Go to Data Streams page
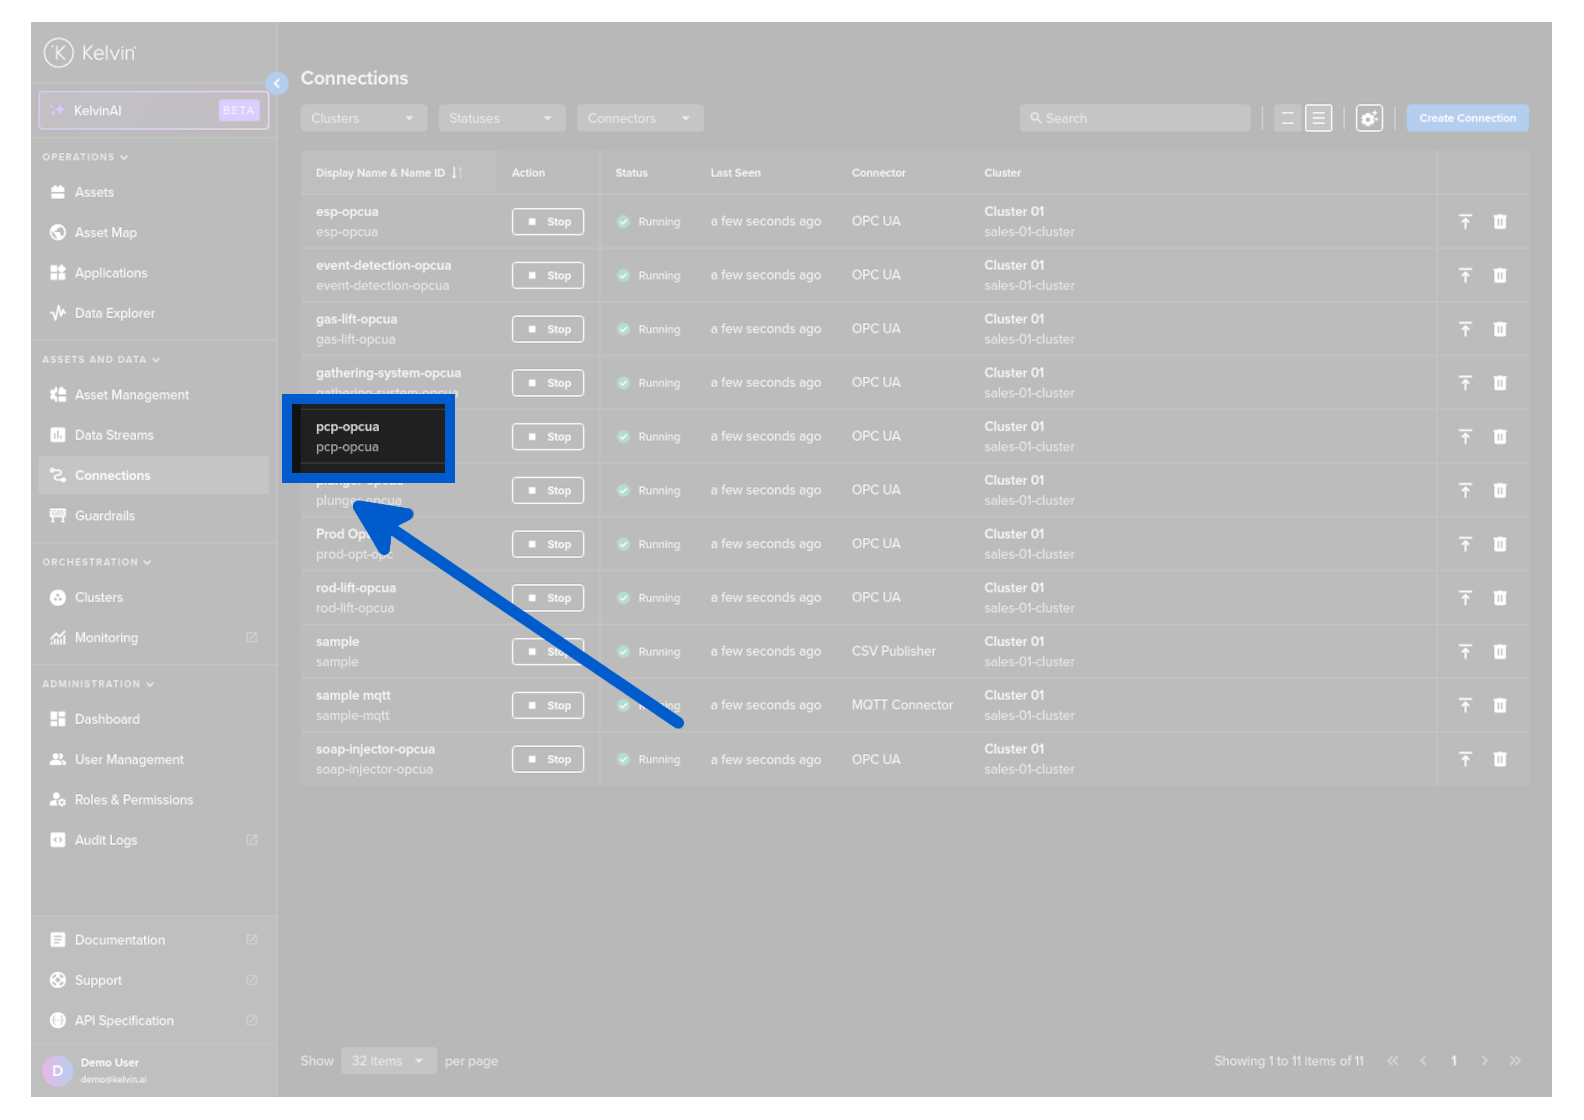The width and height of the screenshot is (1584, 1120). click(114, 435)
